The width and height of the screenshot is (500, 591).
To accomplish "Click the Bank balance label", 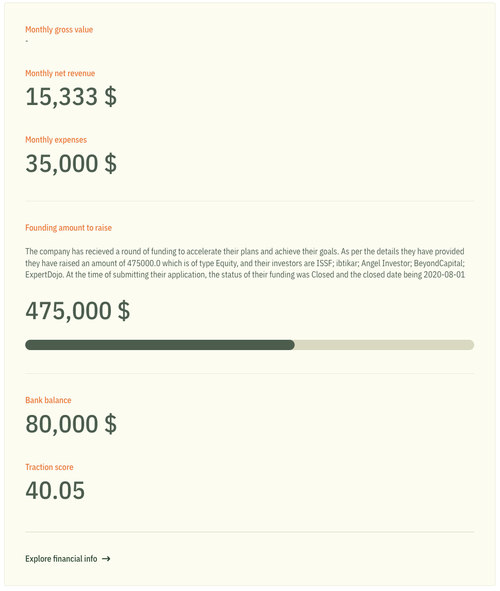I will pyautogui.click(x=48, y=400).
